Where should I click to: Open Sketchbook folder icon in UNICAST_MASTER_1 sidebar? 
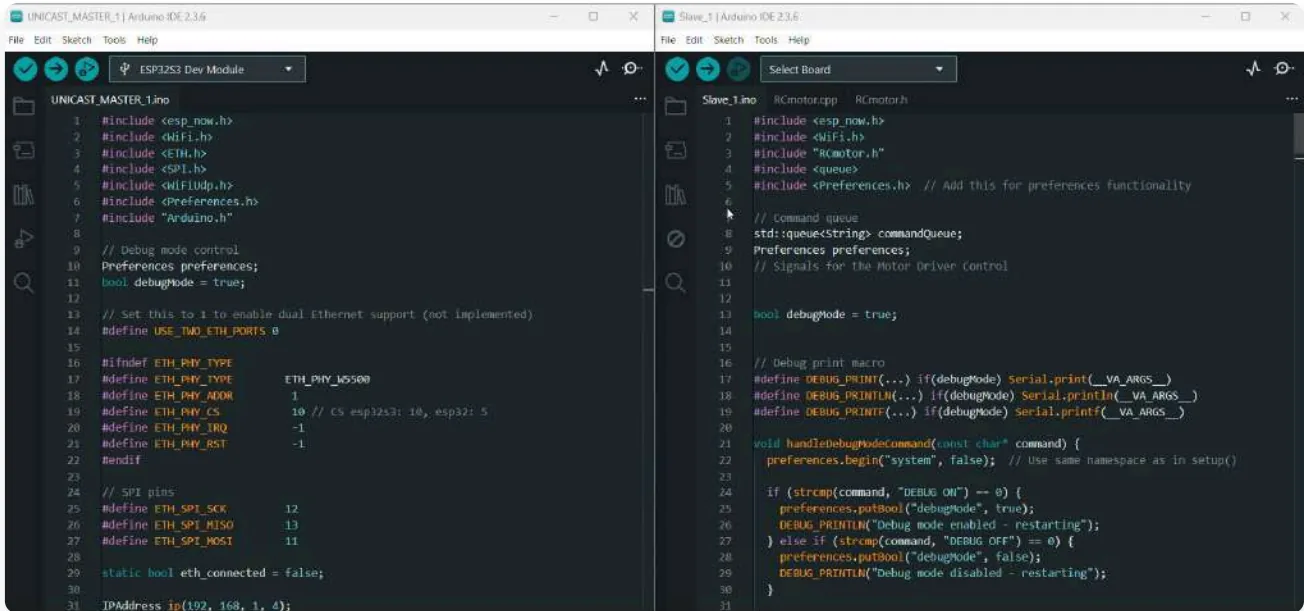point(24,107)
